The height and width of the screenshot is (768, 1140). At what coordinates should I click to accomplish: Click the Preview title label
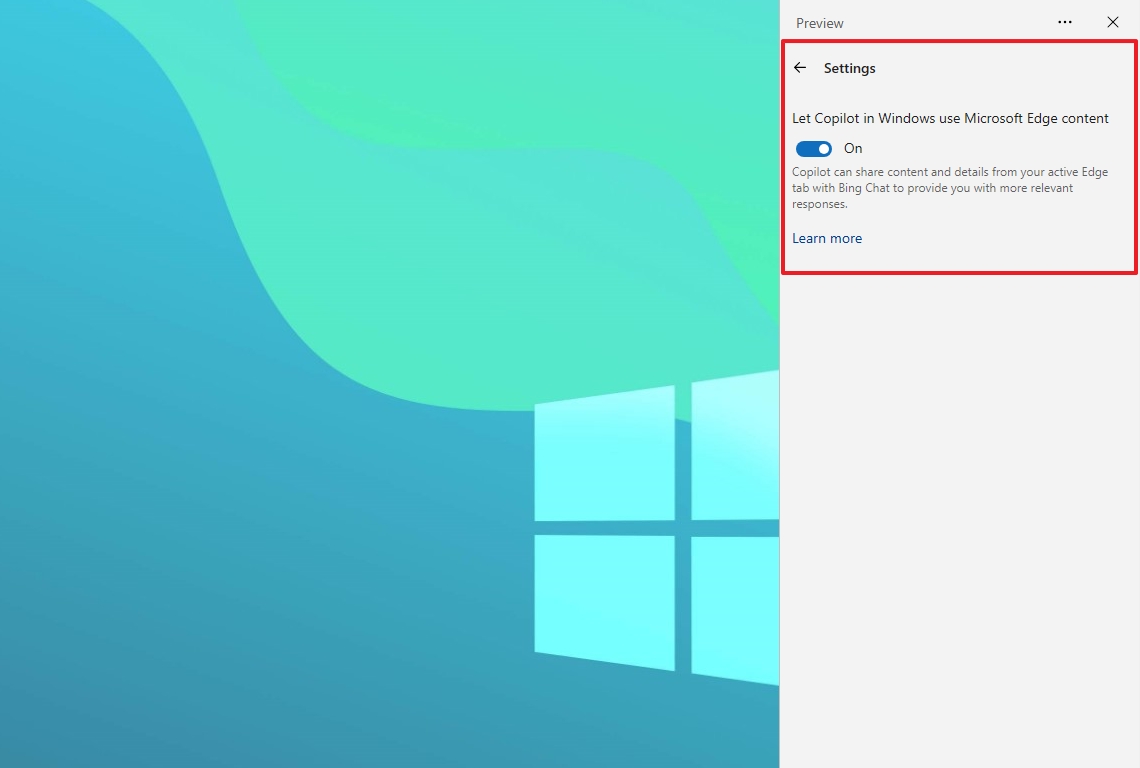click(x=819, y=23)
